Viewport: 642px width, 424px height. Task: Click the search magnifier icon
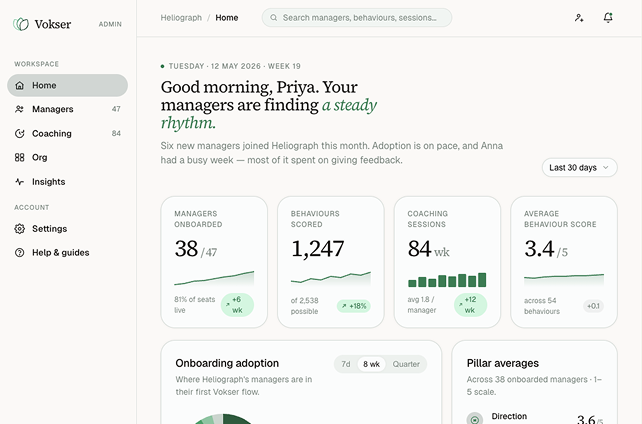(274, 18)
